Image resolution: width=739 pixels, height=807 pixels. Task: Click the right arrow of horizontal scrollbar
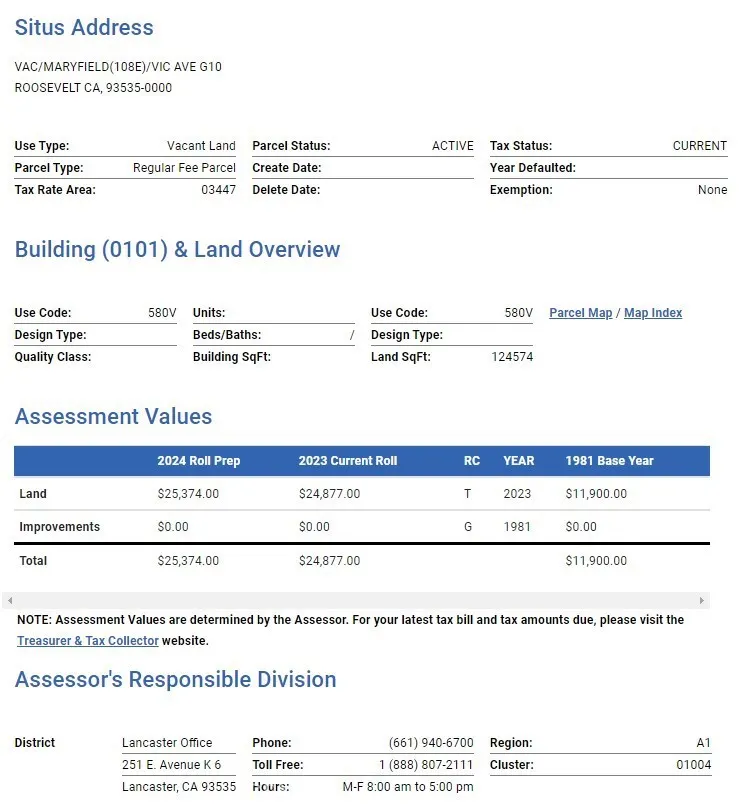[702, 601]
